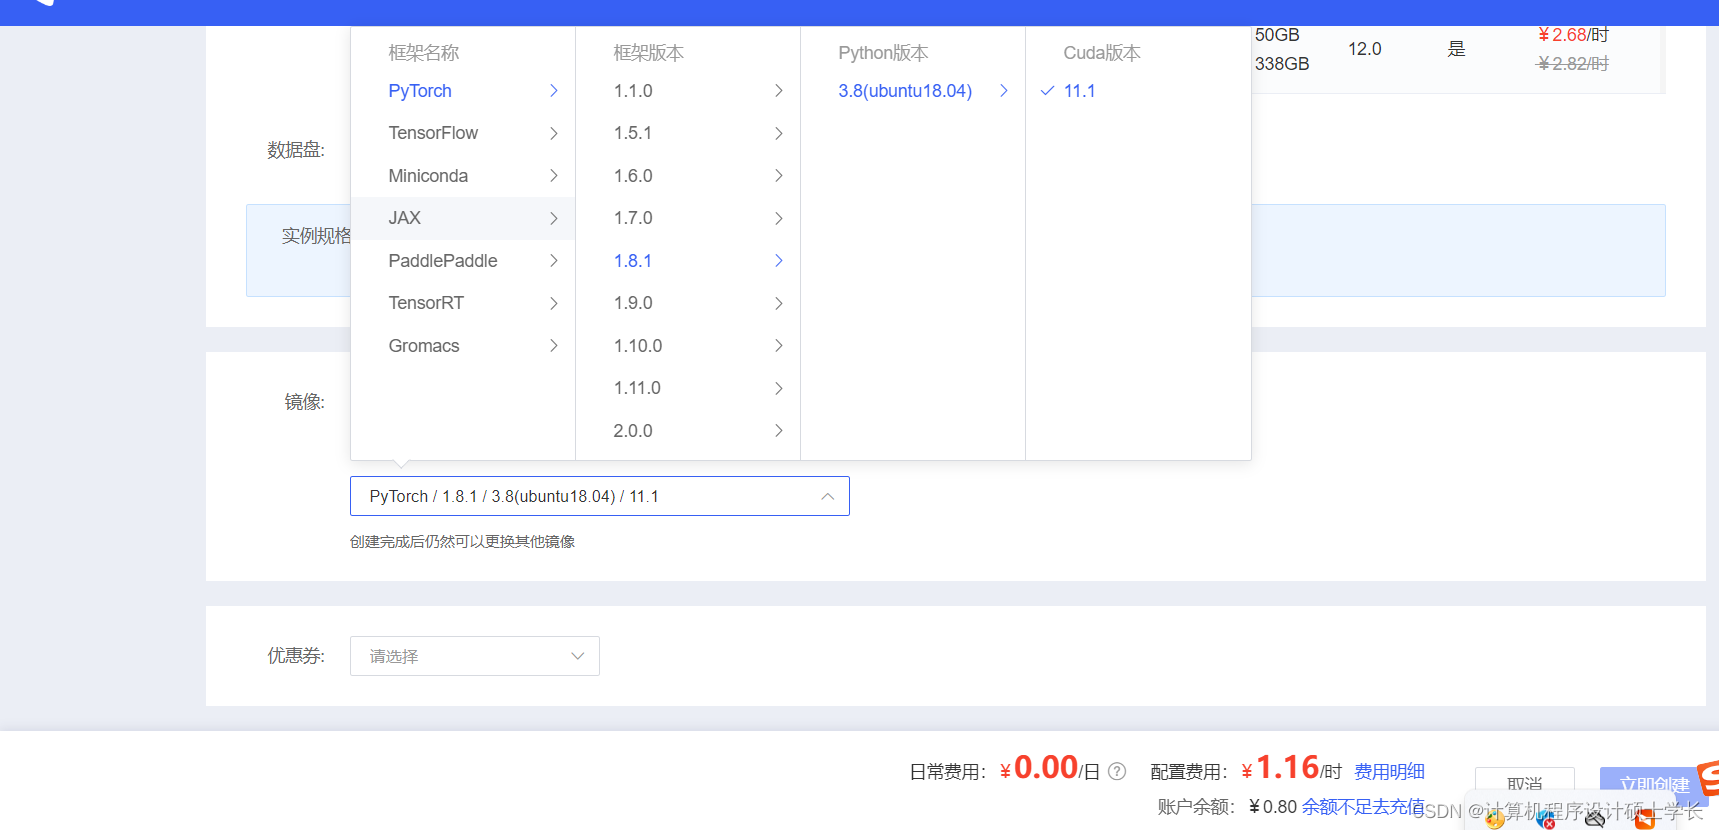Select TensorRT framework entry
Screen dimensions: 1719x830
point(463,303)
